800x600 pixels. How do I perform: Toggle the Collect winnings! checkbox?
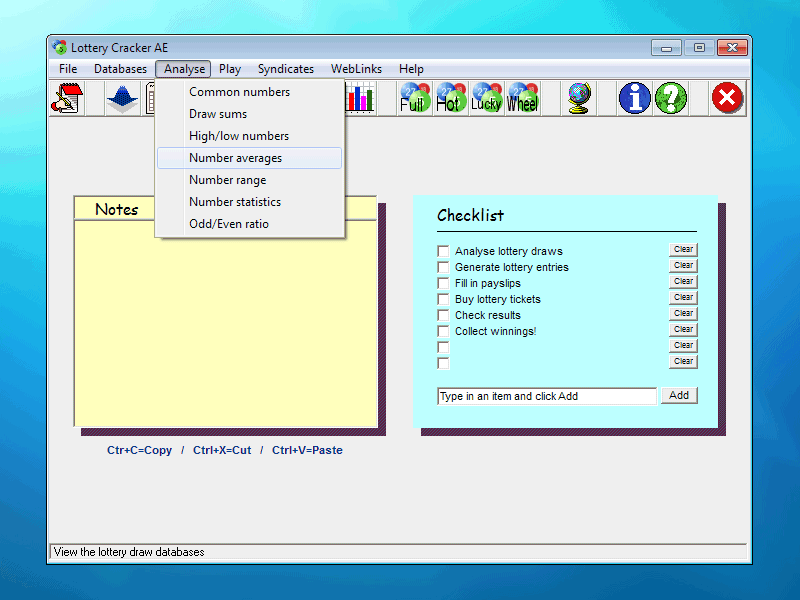[x=443, y=331]
